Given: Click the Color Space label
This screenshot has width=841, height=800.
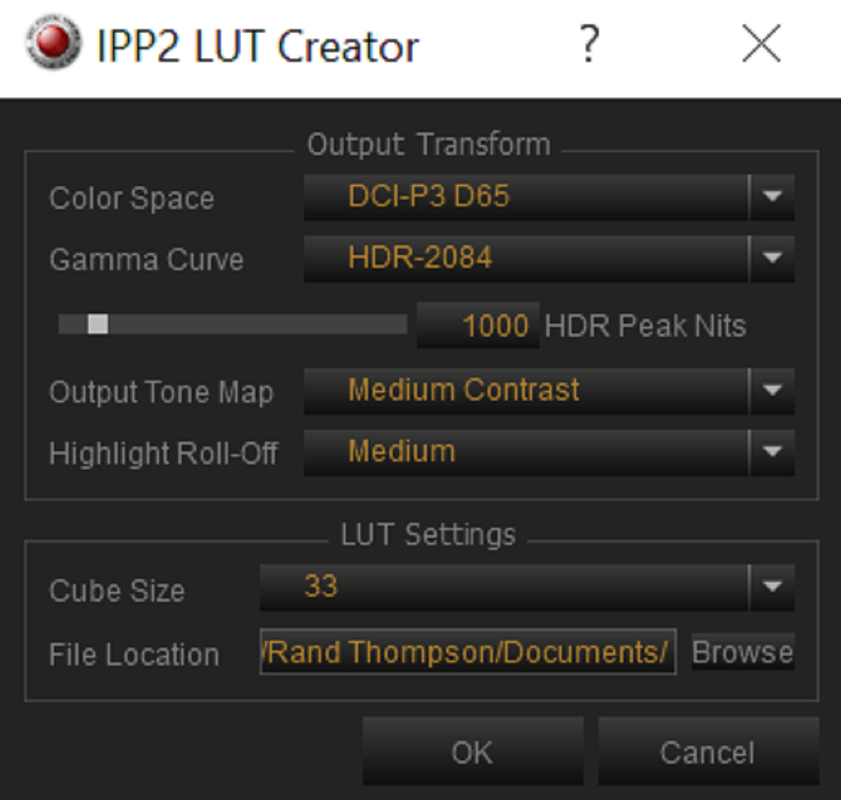Looking at the screenshot, I should pyautogui.click(x=131, y=199).
